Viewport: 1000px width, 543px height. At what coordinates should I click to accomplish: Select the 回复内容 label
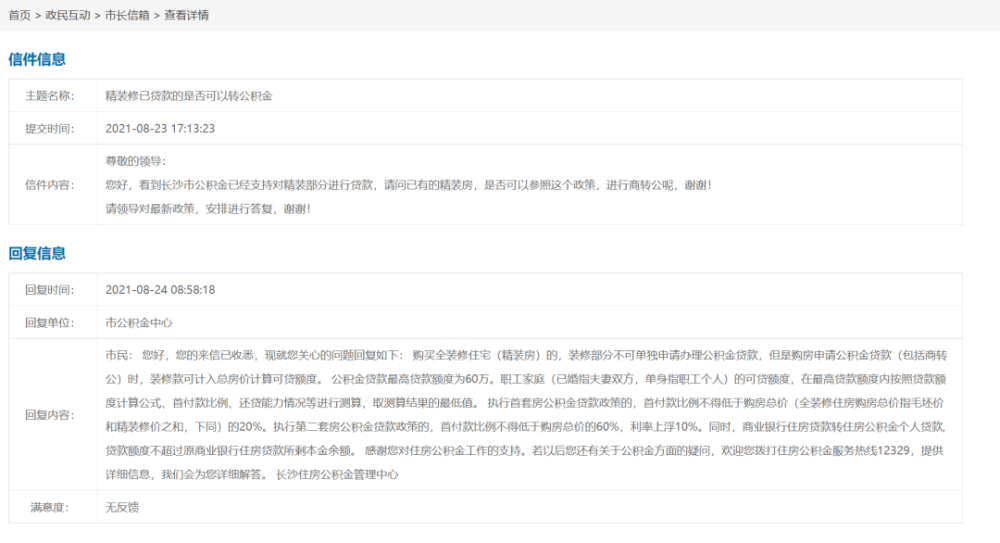point(49,415)
